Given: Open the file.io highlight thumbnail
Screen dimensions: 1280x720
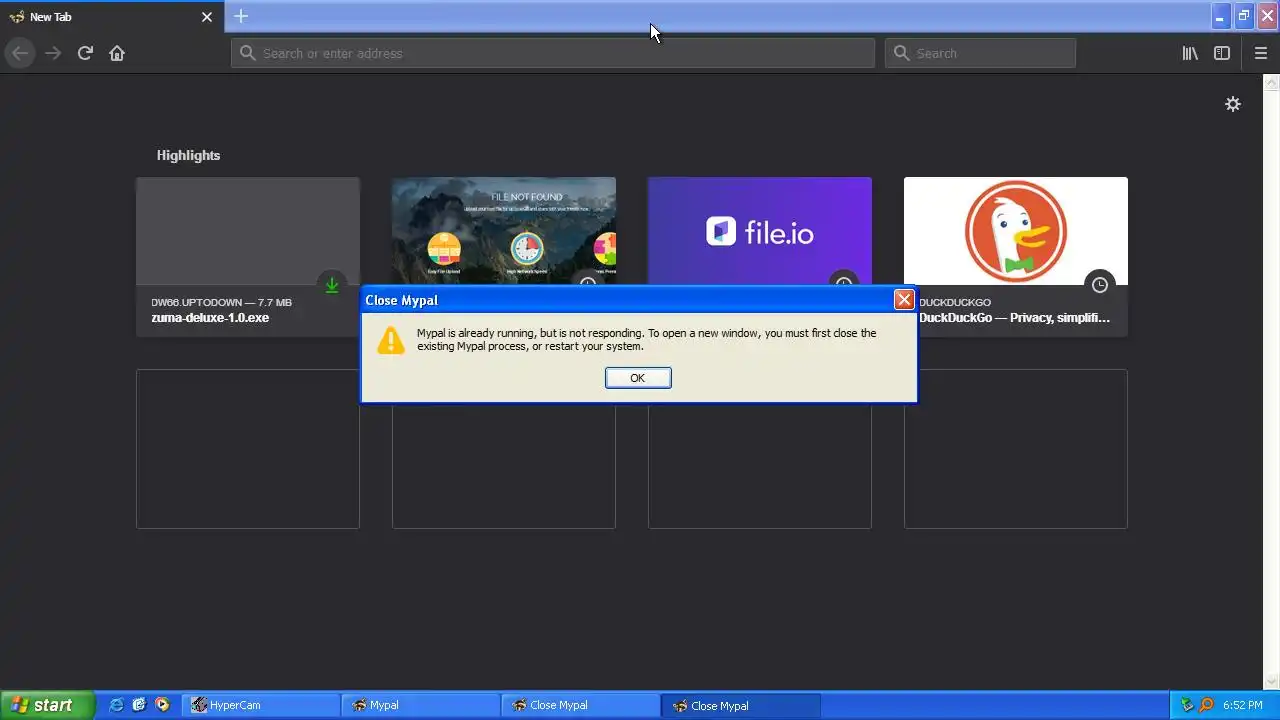Looking at the screenshot, I should [x=760, y=231].
